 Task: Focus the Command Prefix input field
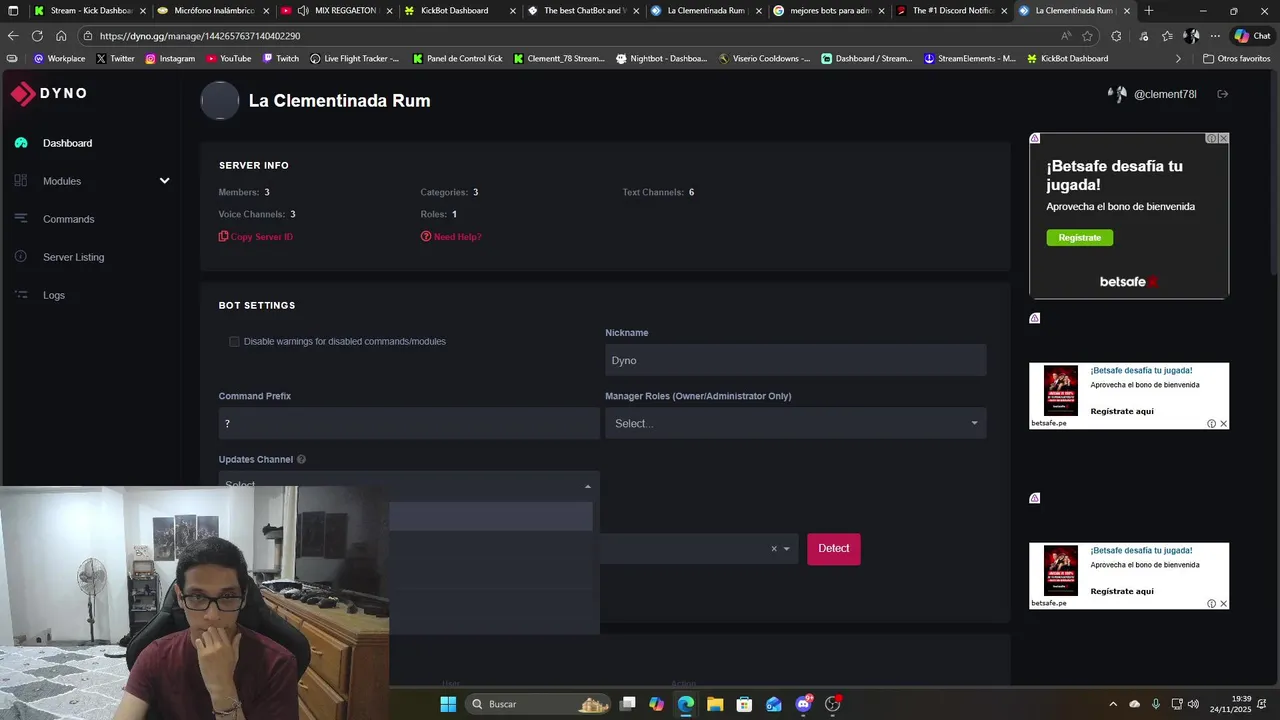pyautogui.click(x=409, y=423)
